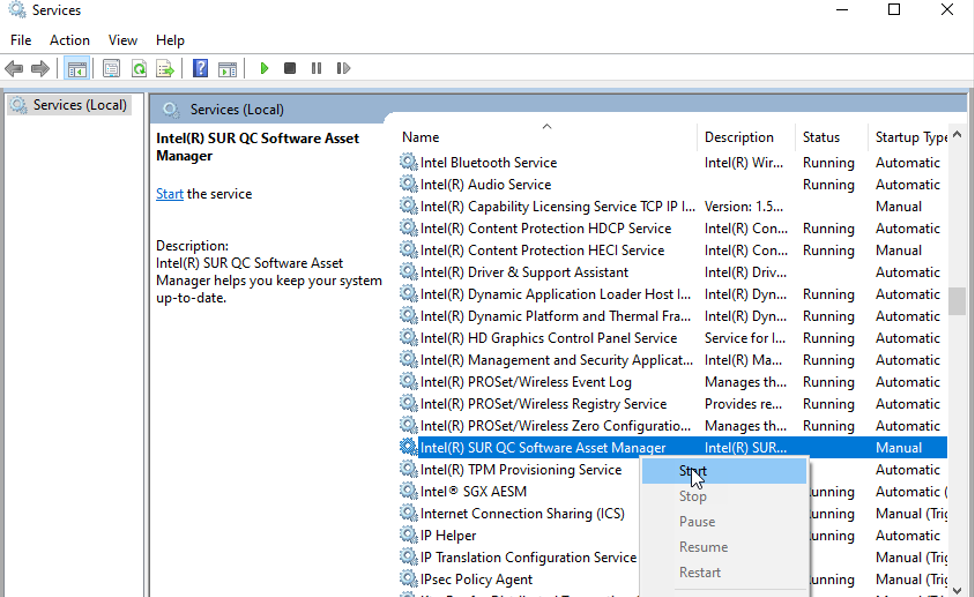Click gear icon of IP Helper
This screenshot has height=597, width=974.
coord(408,535)
